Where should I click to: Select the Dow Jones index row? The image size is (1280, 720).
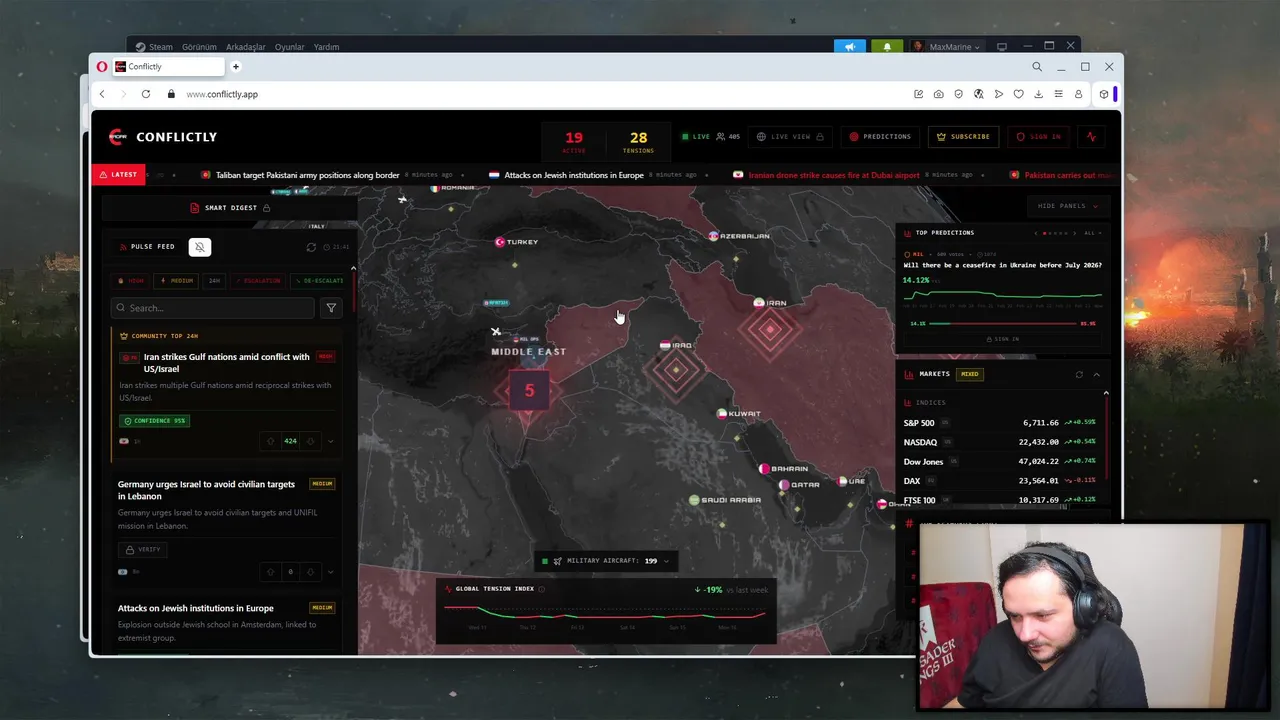(x=1000, y=462)
